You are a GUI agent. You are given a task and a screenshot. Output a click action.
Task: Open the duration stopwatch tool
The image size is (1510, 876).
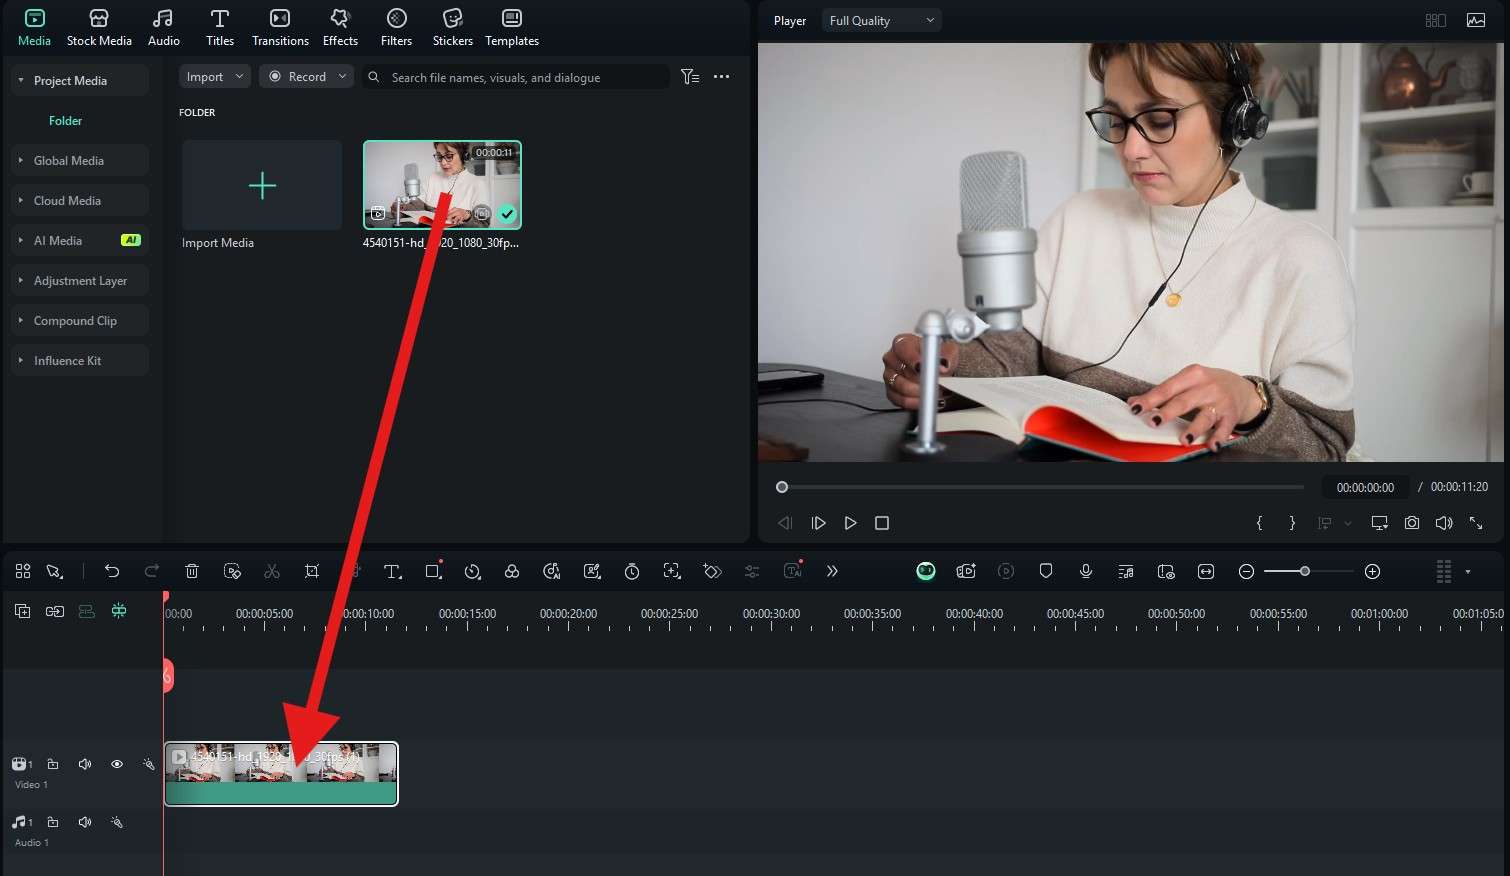[632, 571]
